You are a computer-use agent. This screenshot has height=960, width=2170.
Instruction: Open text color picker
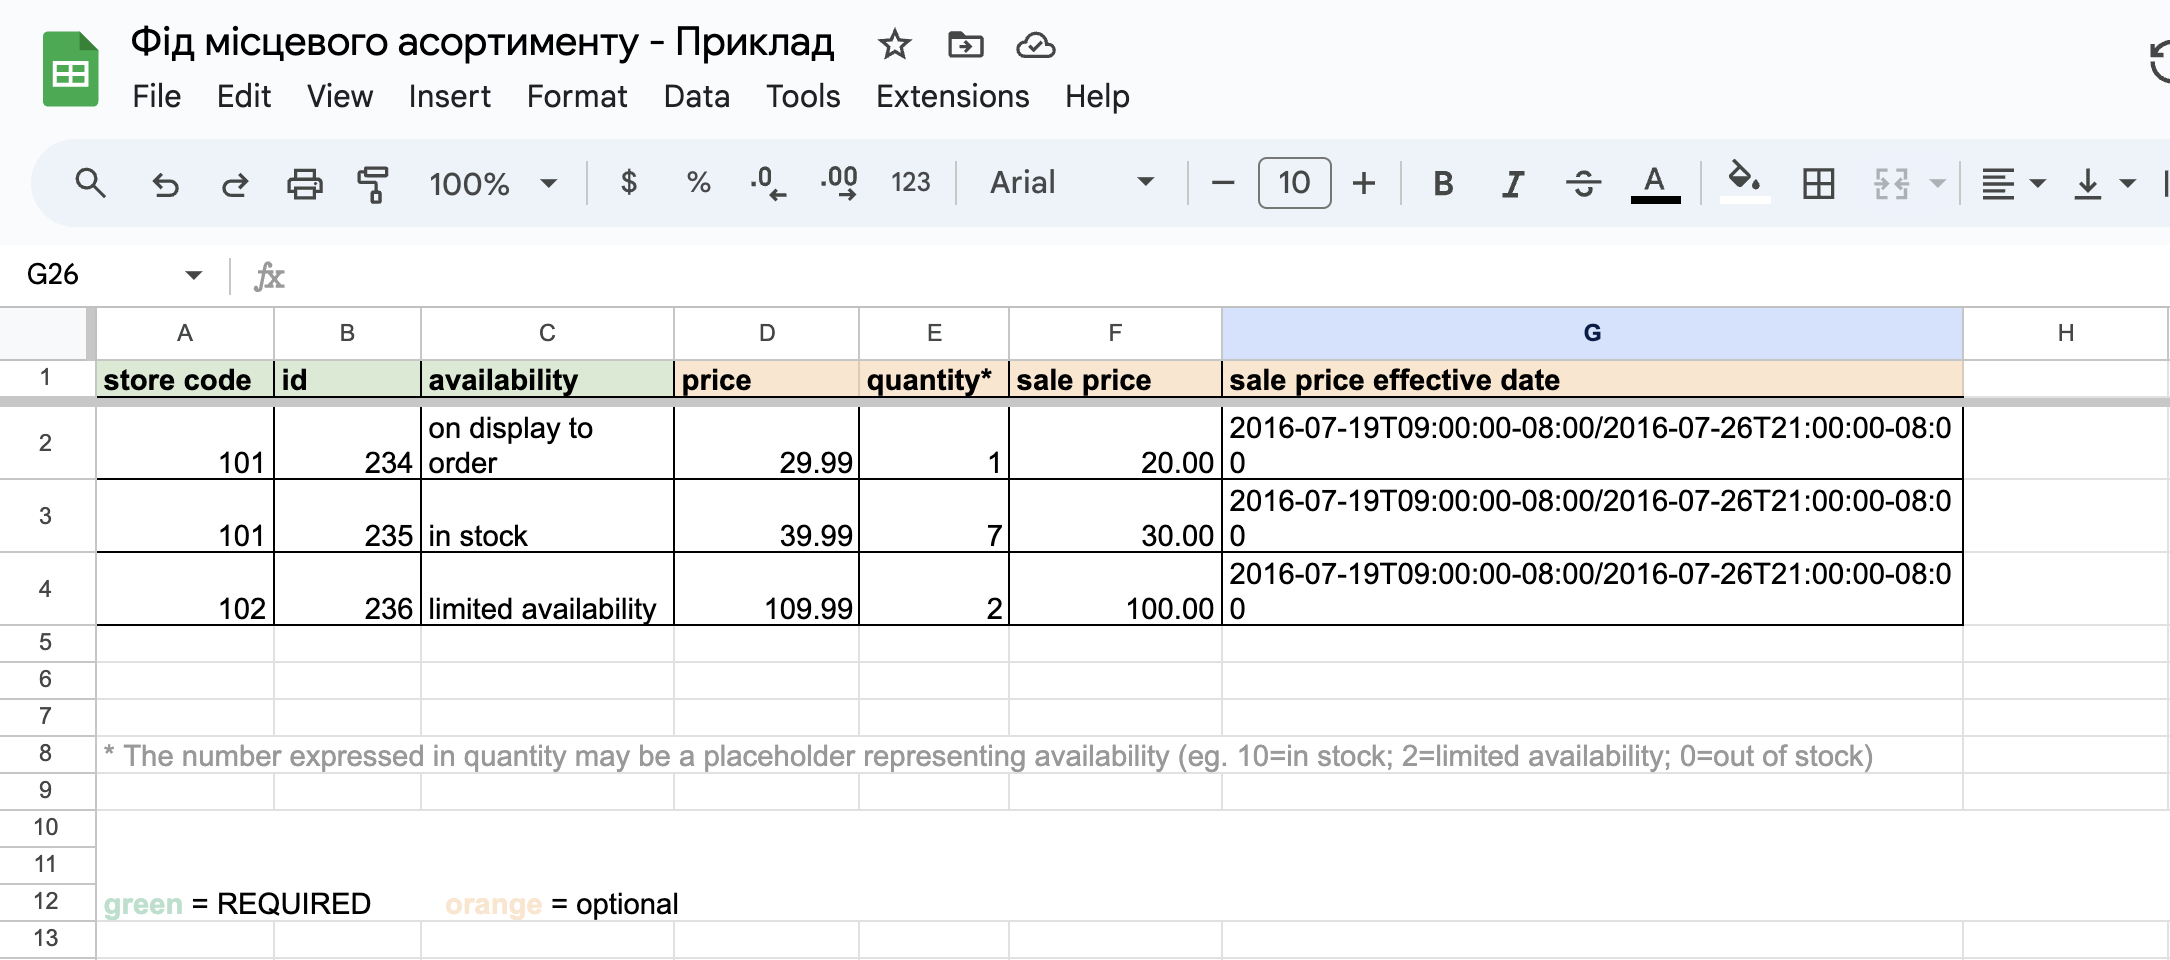(1655, 184)
